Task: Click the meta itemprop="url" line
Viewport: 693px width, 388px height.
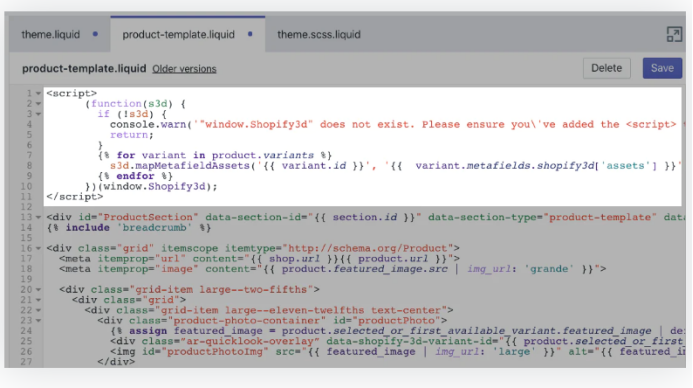Action: click(259, 259)
